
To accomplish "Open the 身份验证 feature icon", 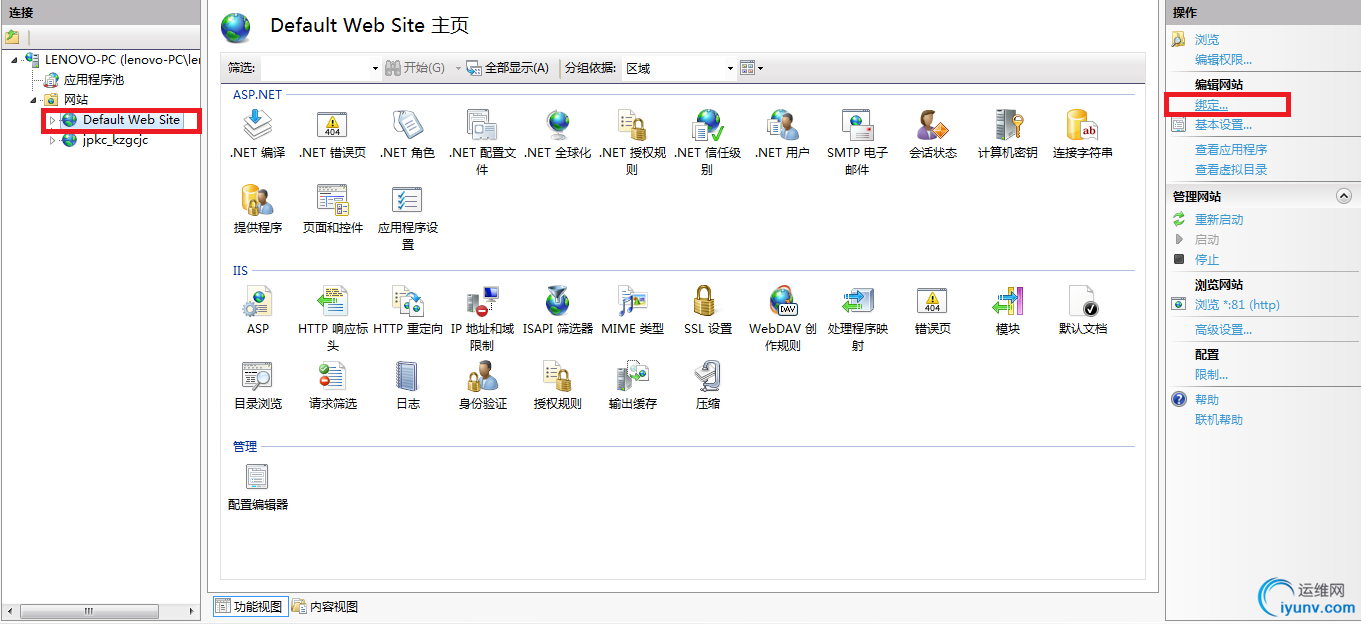I will tap(482, 376).
